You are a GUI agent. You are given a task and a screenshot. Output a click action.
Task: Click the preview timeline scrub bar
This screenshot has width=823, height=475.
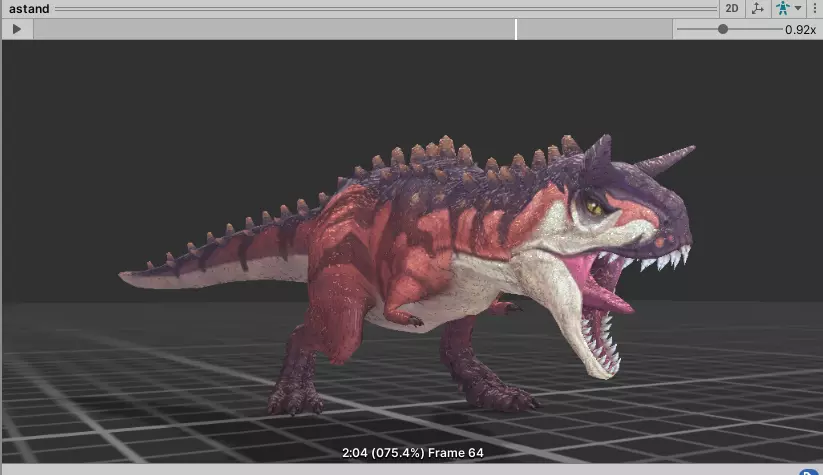pyautogui.click(x=353, y=29)
